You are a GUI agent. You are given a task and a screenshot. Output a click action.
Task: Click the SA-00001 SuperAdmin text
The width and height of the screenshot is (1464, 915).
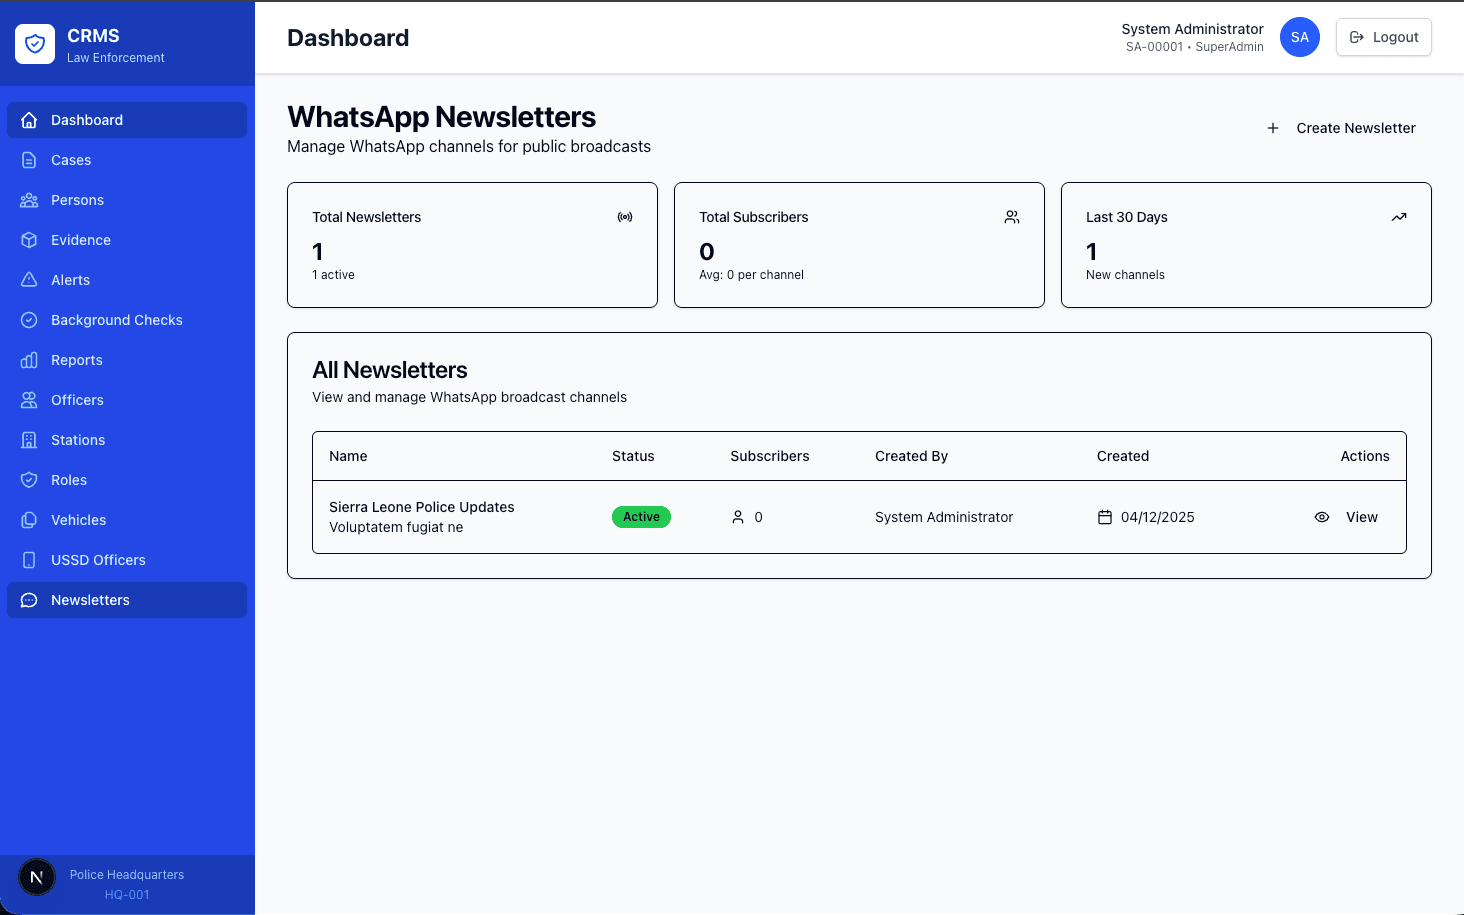tap(1195, 47)
